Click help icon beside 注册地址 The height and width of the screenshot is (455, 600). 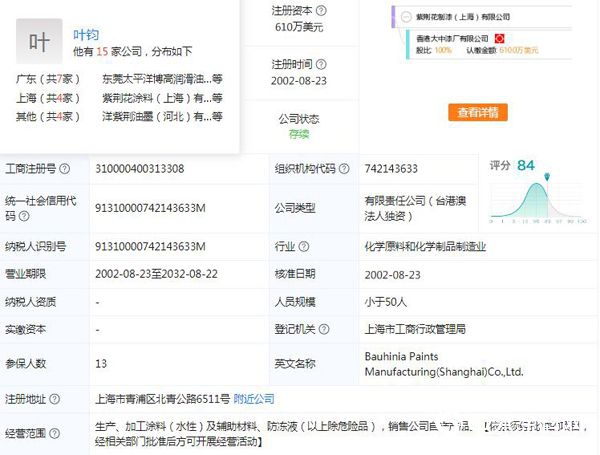point(55,399)
